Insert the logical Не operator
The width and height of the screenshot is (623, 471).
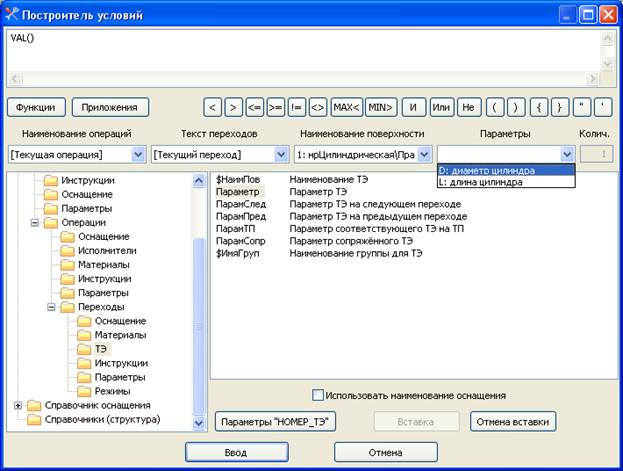(x=469, y=107)
